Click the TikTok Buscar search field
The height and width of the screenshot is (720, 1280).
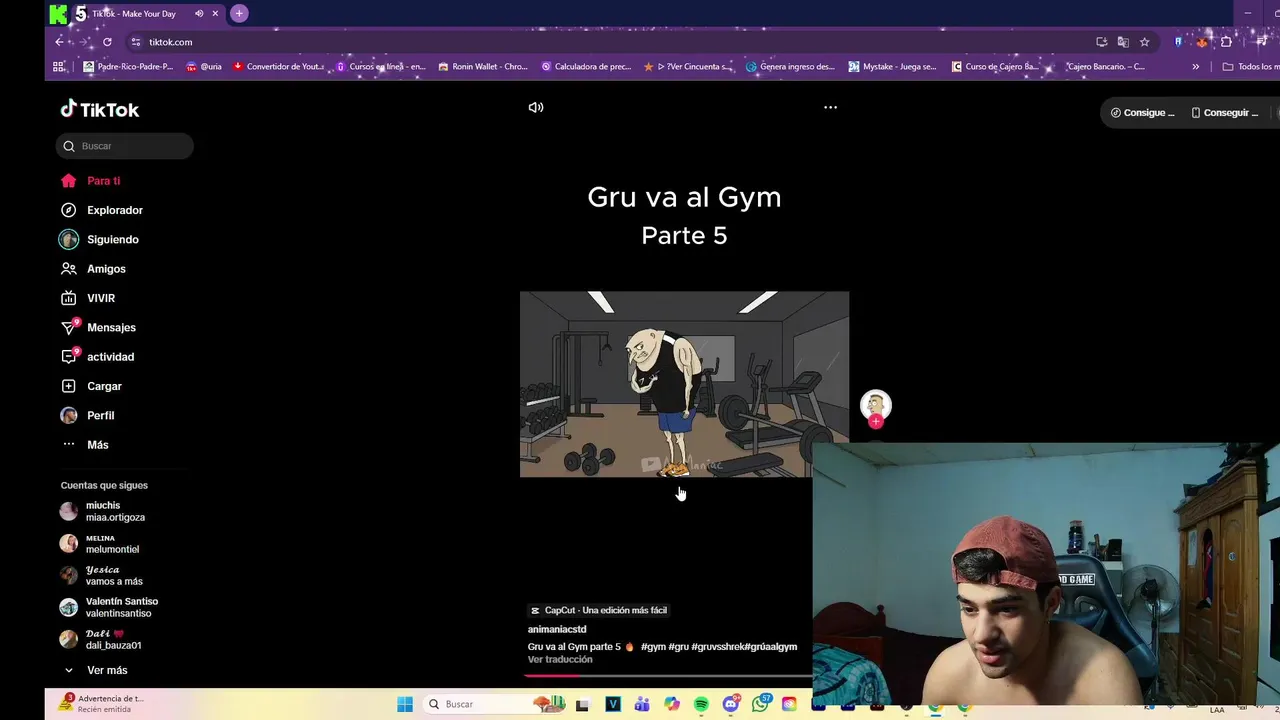(x=125, y=146)
